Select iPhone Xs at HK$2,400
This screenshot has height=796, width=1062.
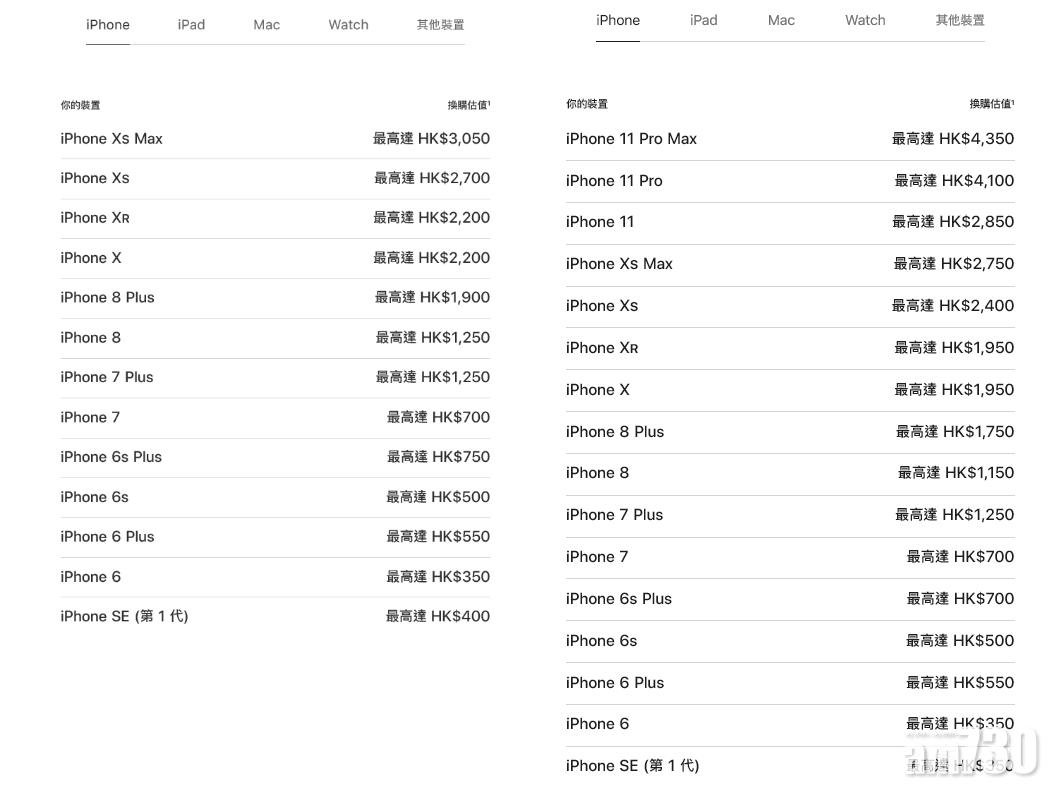[602, 306]
